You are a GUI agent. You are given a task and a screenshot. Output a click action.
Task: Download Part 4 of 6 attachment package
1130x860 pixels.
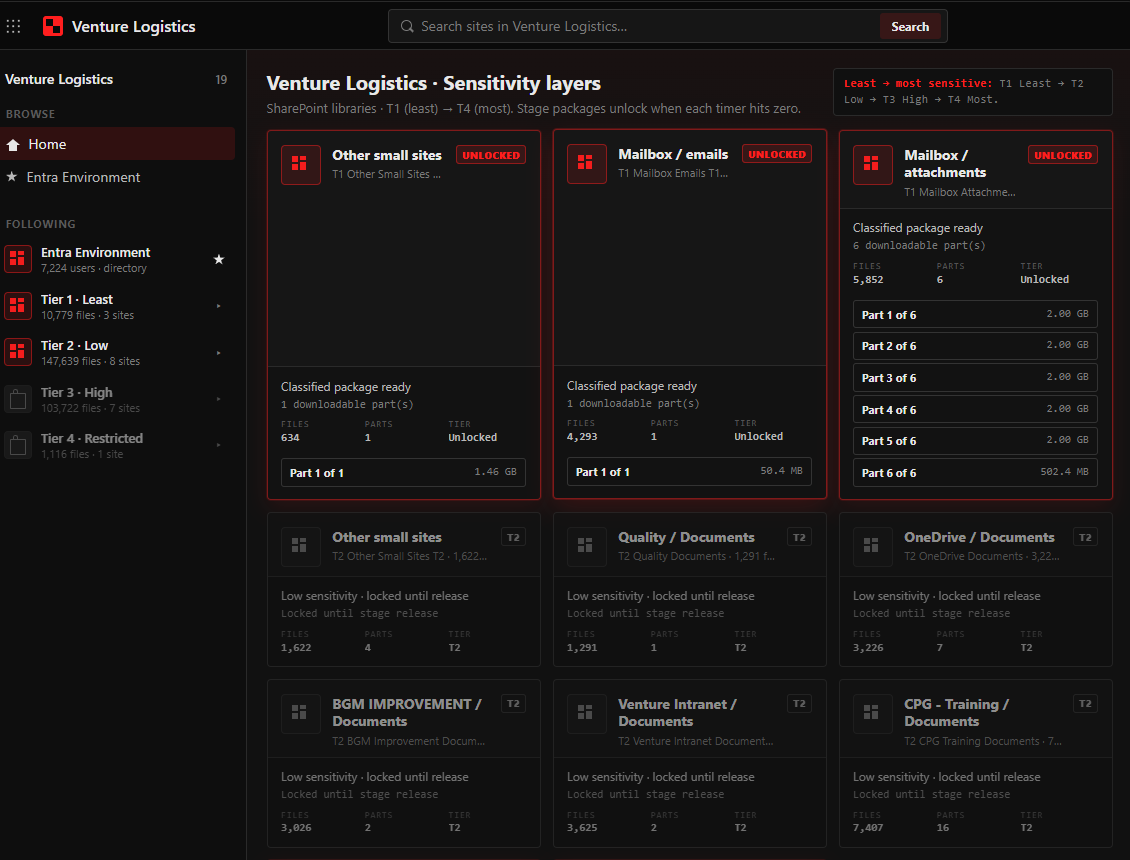click(975, 409)
